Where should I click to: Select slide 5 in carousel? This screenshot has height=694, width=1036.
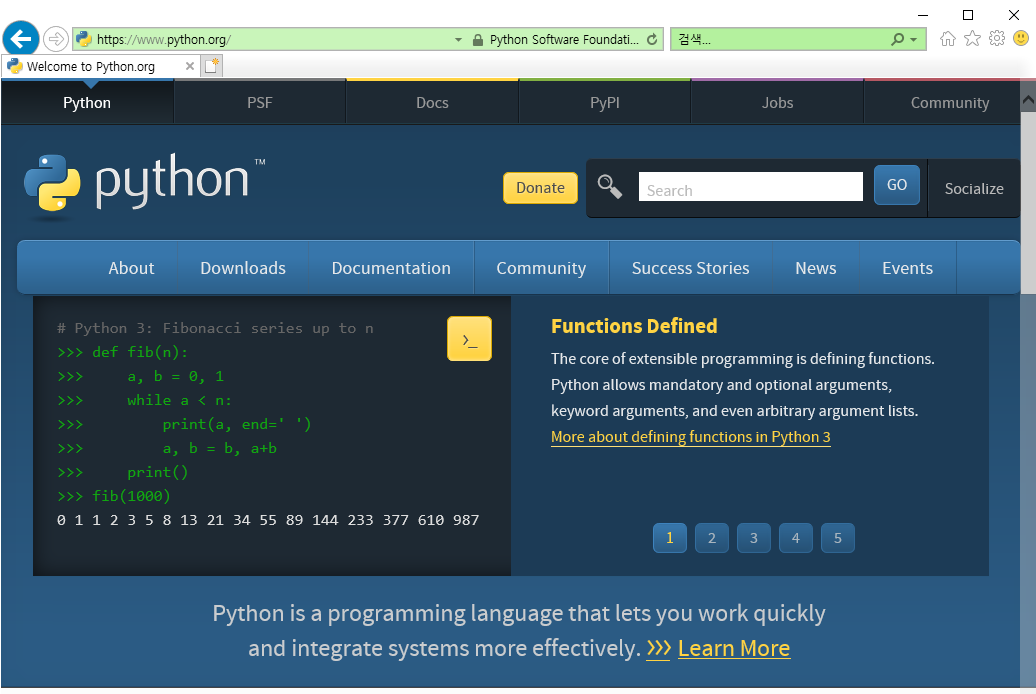click(838, 538)
